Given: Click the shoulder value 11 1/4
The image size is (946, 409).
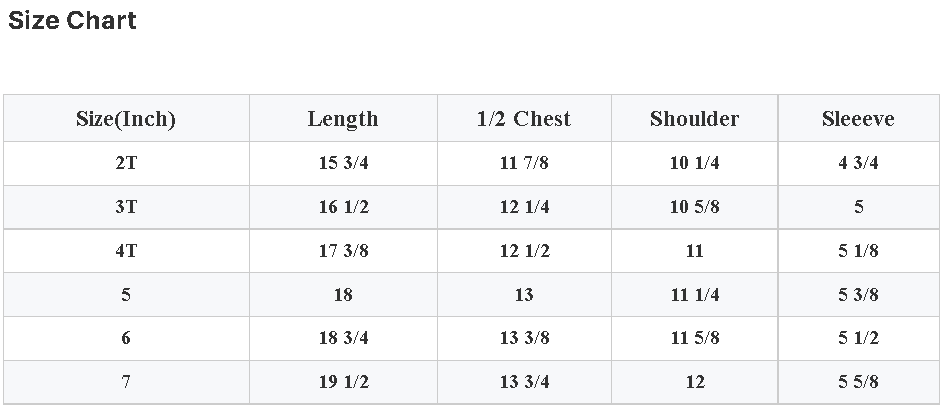Looking at the screenshot, I should pos(694,295).
